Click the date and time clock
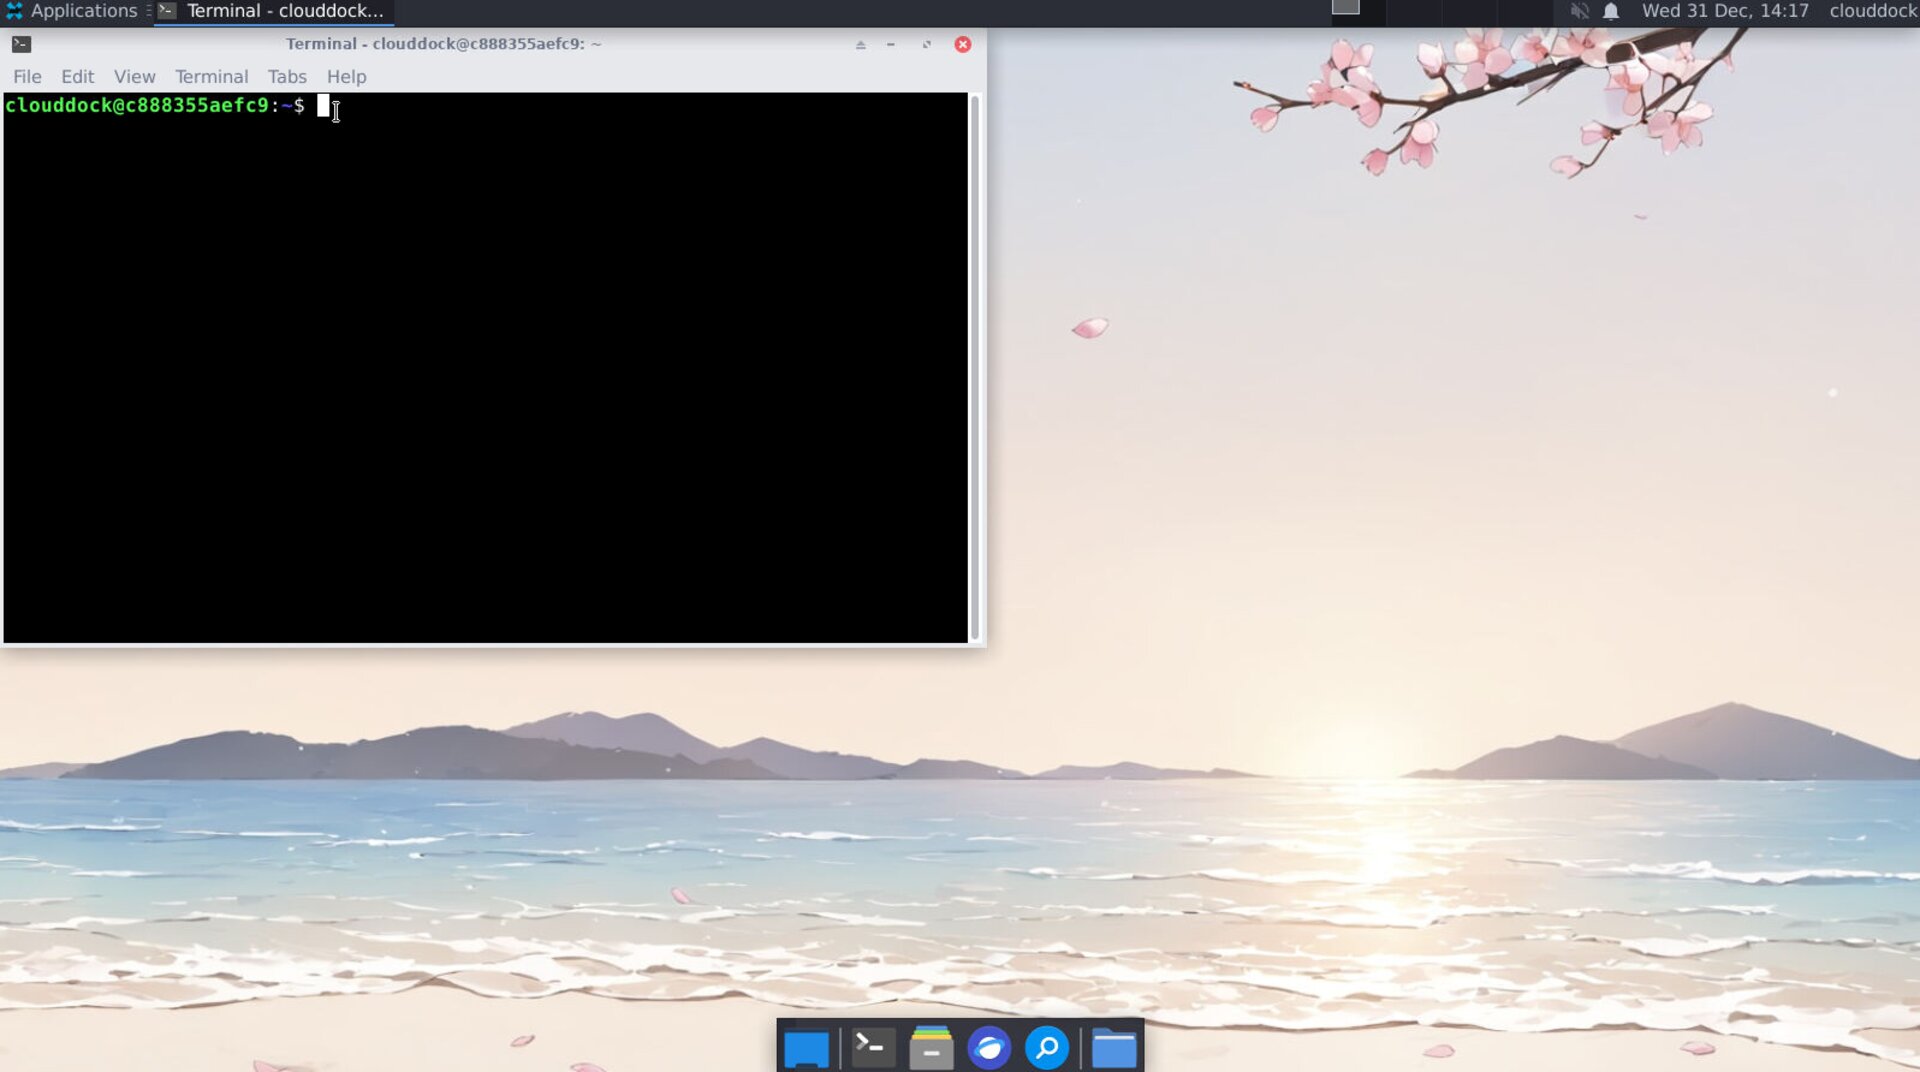 coord(1724,11)
